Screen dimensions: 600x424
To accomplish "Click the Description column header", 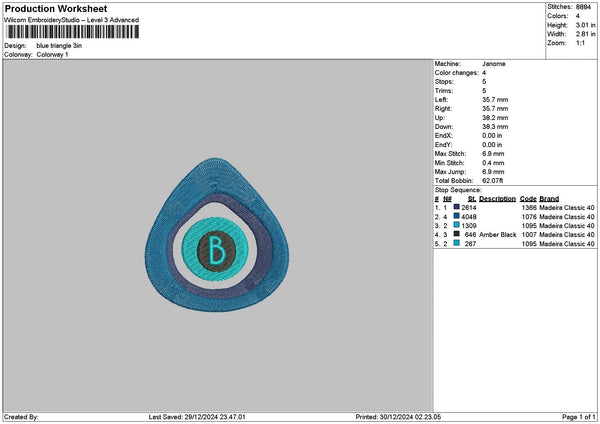I will (x=497, y=198).
